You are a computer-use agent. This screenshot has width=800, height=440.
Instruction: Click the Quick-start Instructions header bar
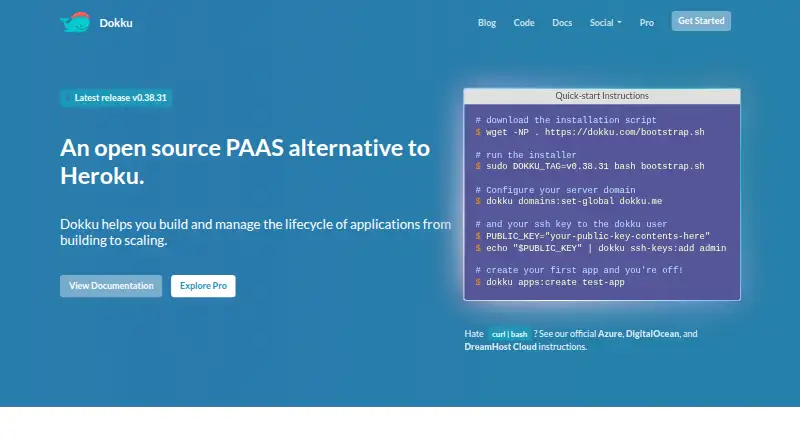(x=602, y=96)
